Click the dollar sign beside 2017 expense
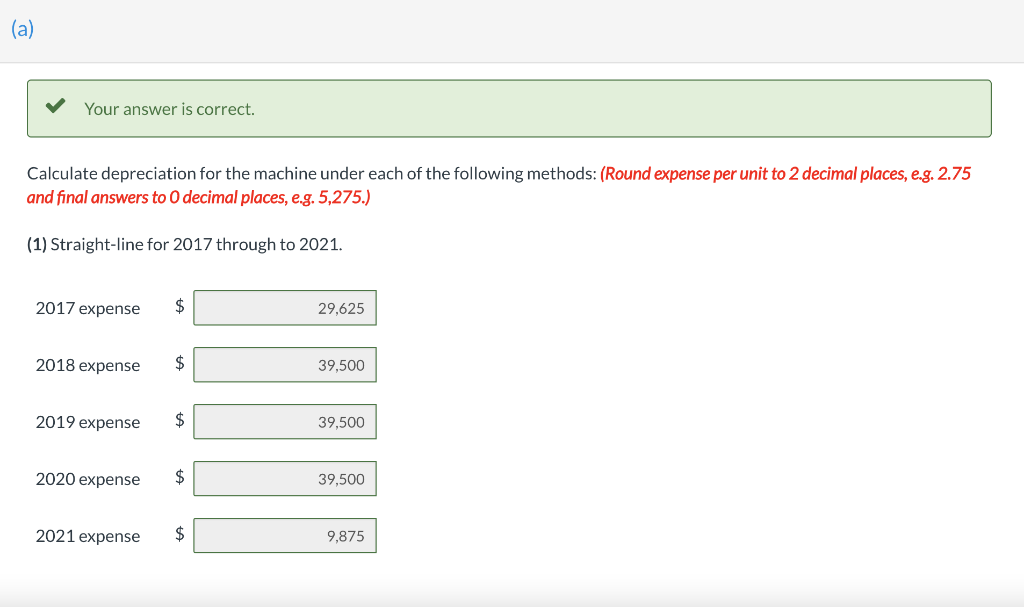 [180, 308]
